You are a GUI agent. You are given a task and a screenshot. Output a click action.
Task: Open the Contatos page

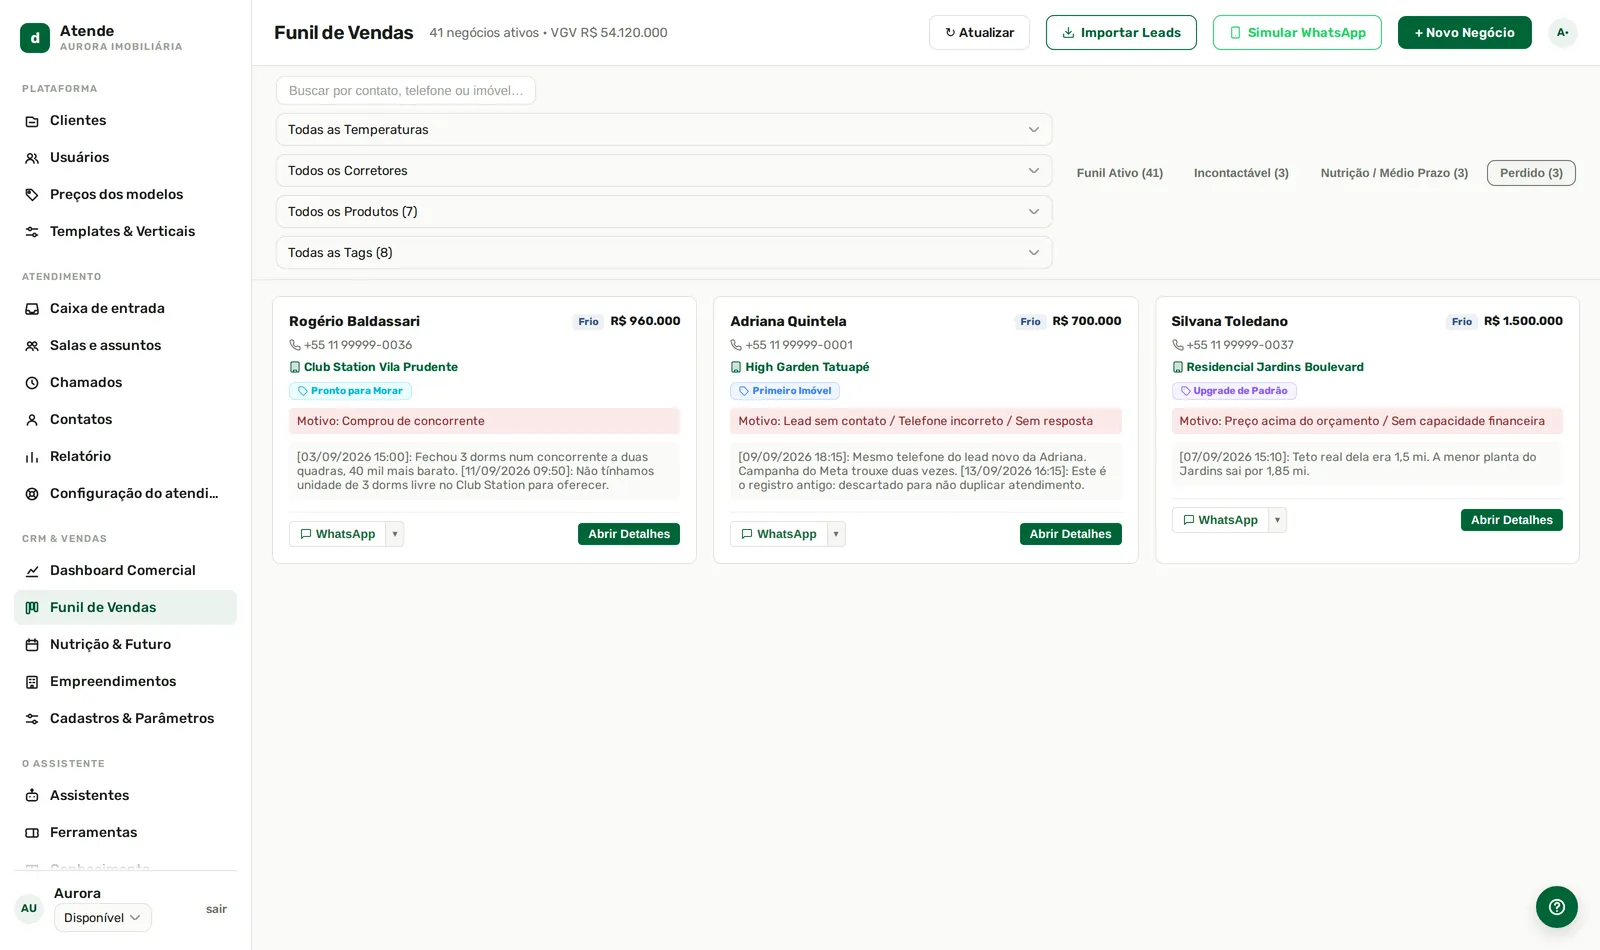pyautogui.click(x=125, y=420)
